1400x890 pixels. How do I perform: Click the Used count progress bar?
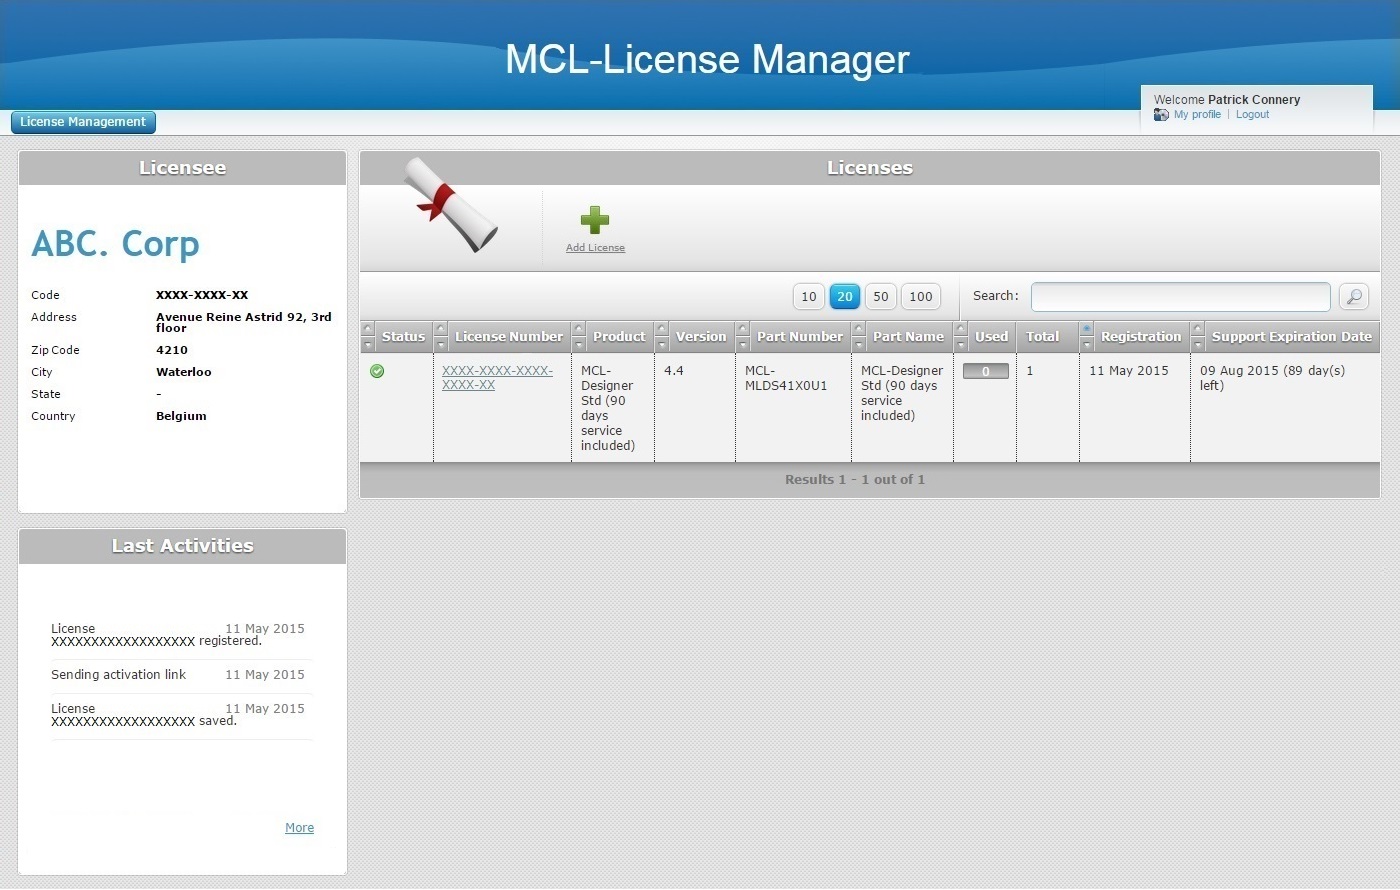point(985,372)
